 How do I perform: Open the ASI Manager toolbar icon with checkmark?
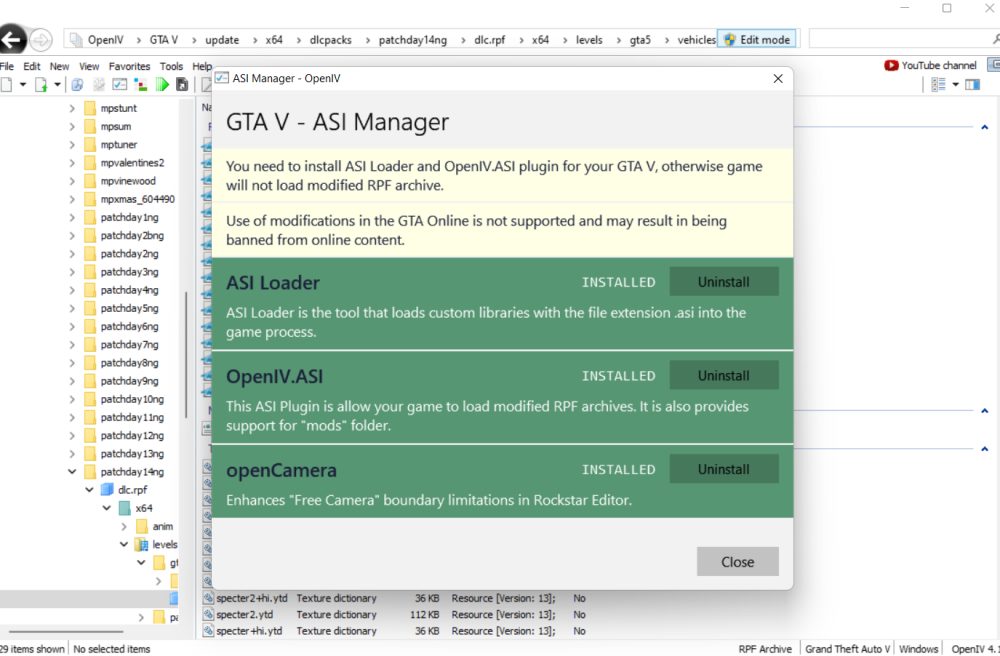pos(119,84)
